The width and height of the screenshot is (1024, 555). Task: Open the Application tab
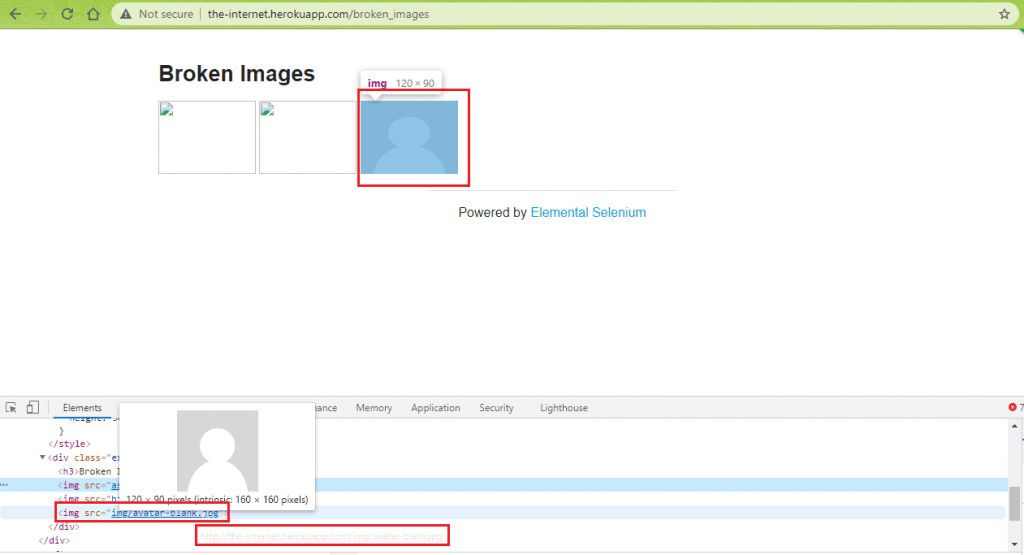436,407
